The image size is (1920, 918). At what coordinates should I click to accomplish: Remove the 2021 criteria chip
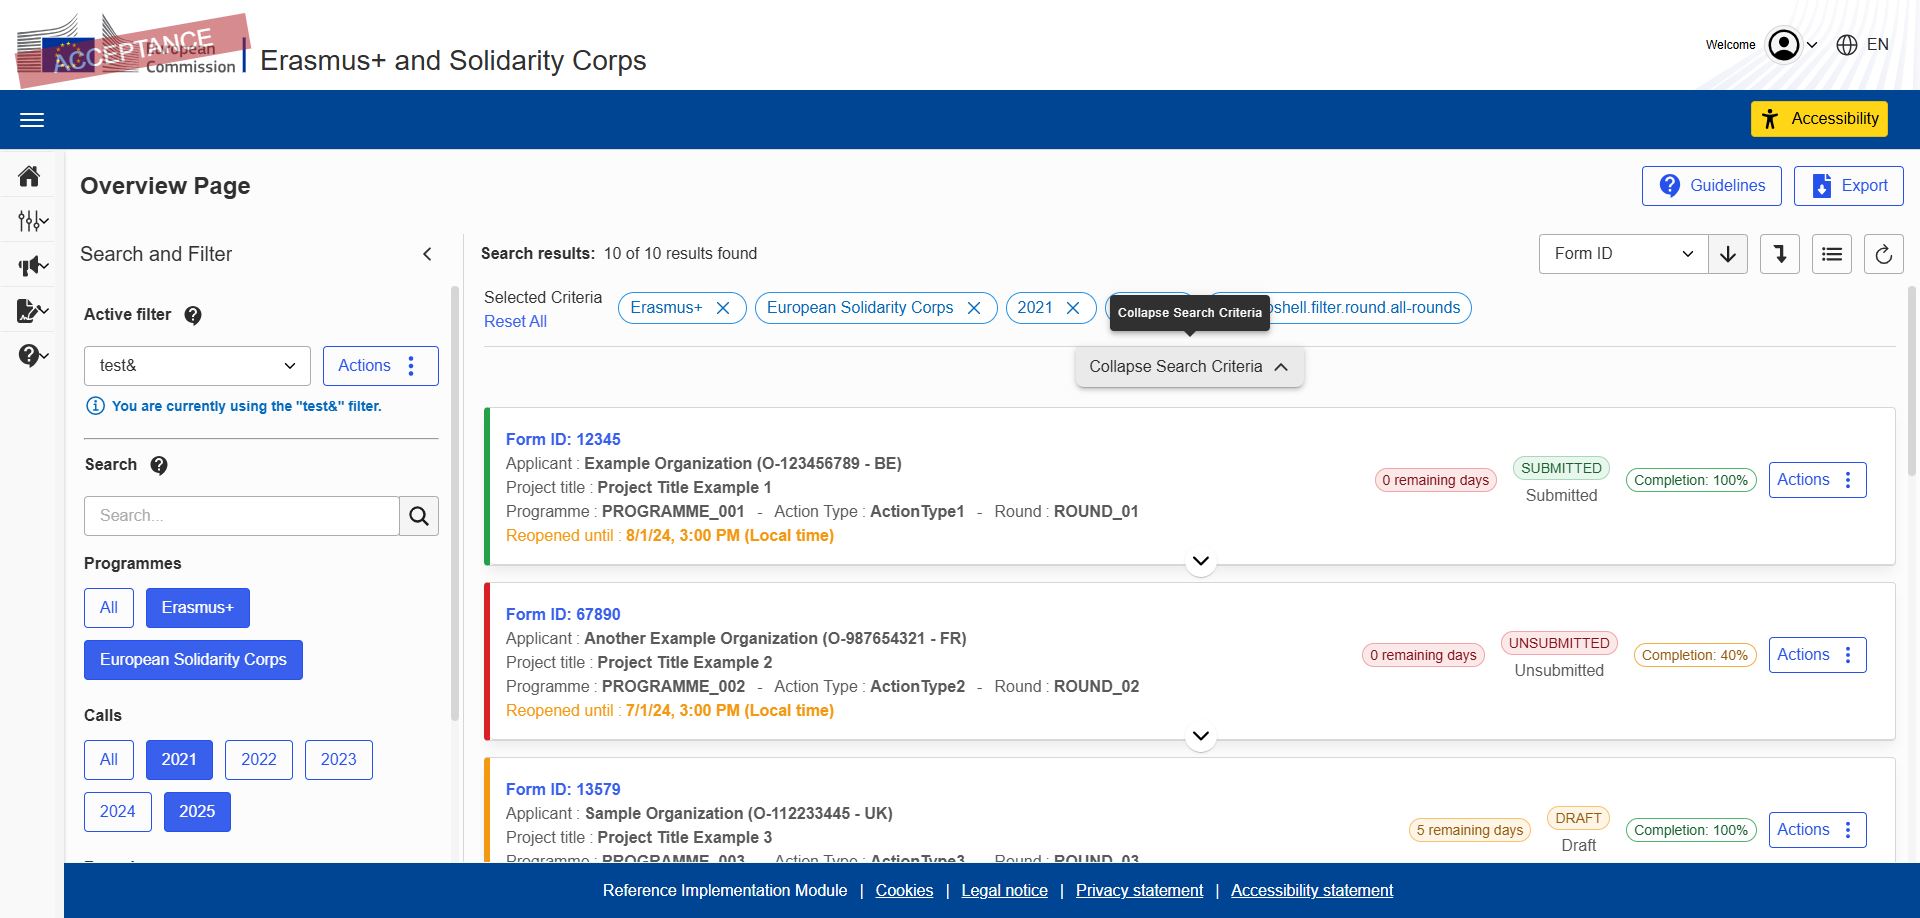tap(1073, 308)
